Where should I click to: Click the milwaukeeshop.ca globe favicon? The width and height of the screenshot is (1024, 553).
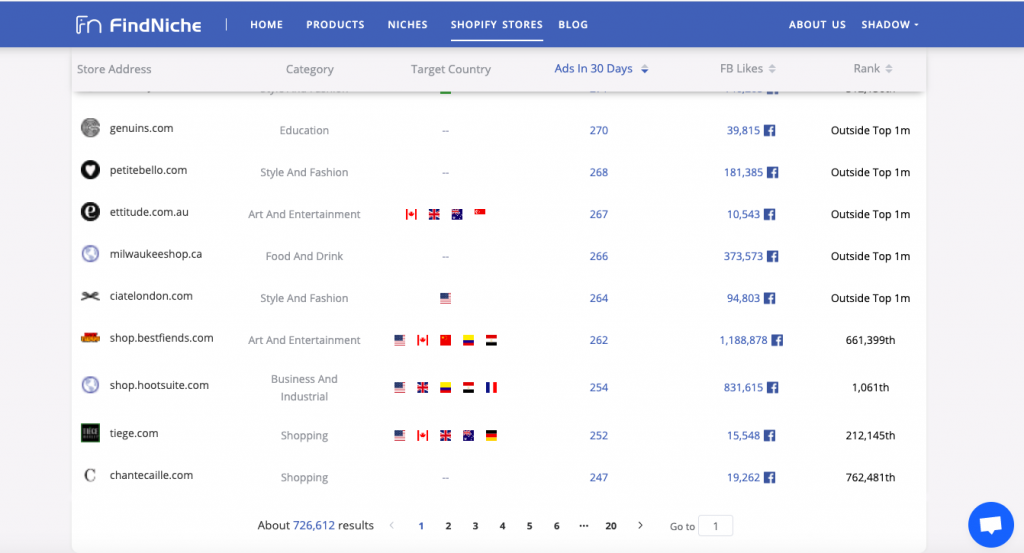90,253
